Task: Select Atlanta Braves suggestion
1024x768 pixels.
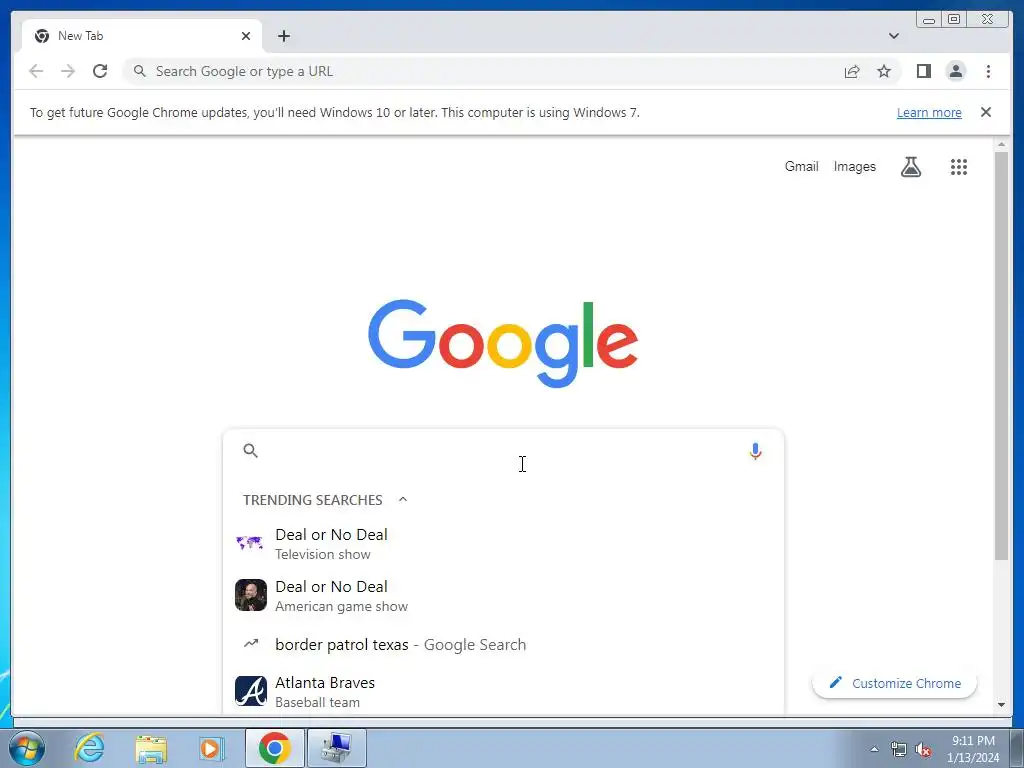Action: [503, 692]
